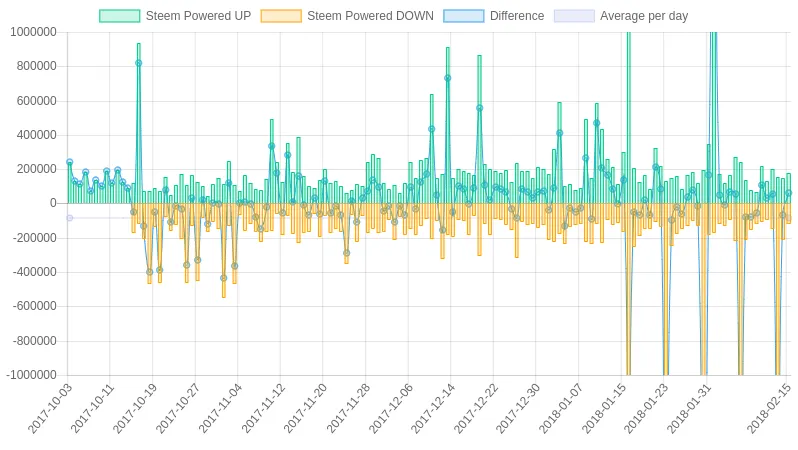Click the 2017-12-30 x-axis date label
This screenshot has height=450, width=798.
519,409
